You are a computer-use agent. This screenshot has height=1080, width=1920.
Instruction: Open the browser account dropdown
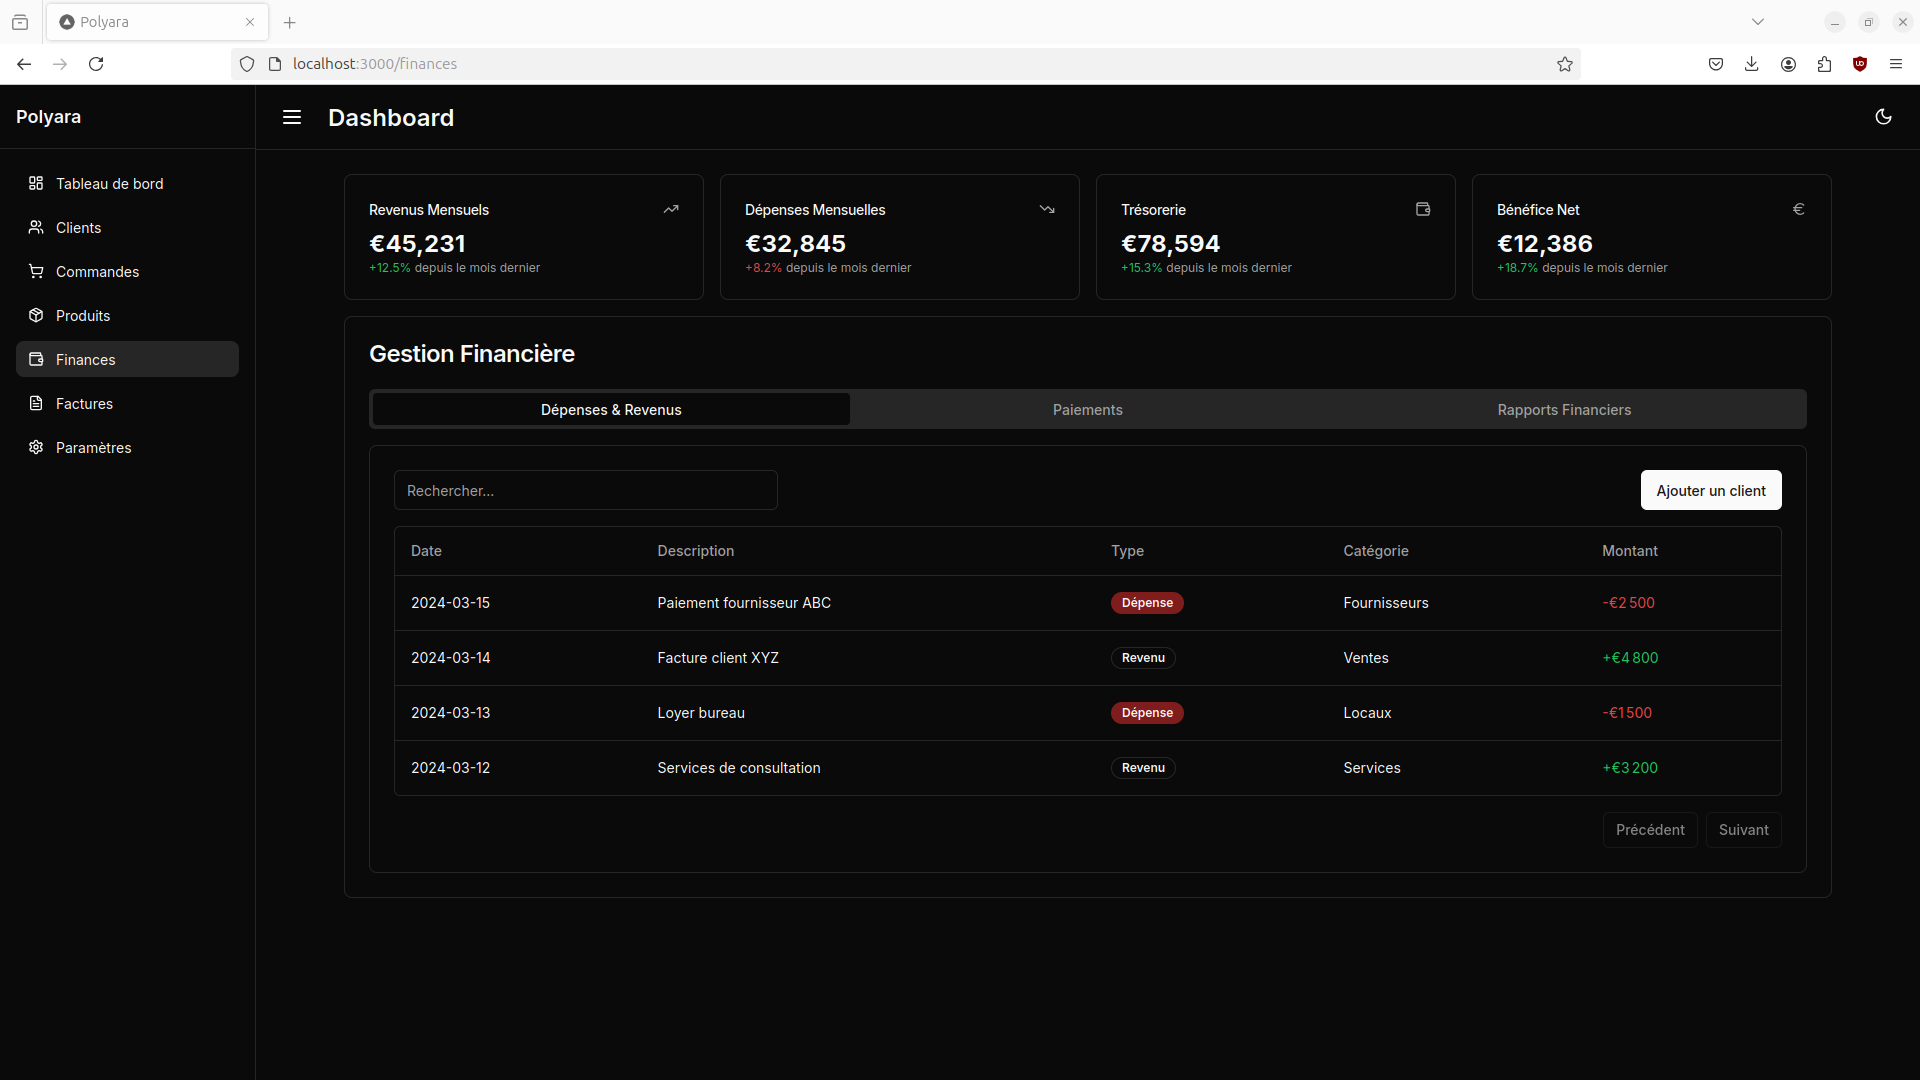(1788, 63)
